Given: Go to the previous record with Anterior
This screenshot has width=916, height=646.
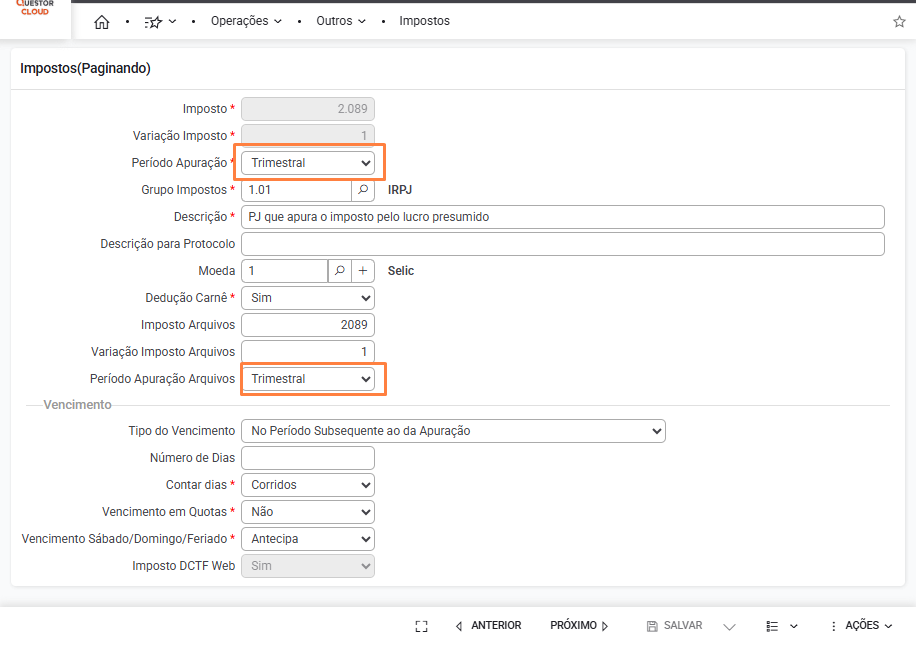Looking at the screenshot, I should [488, 626].
